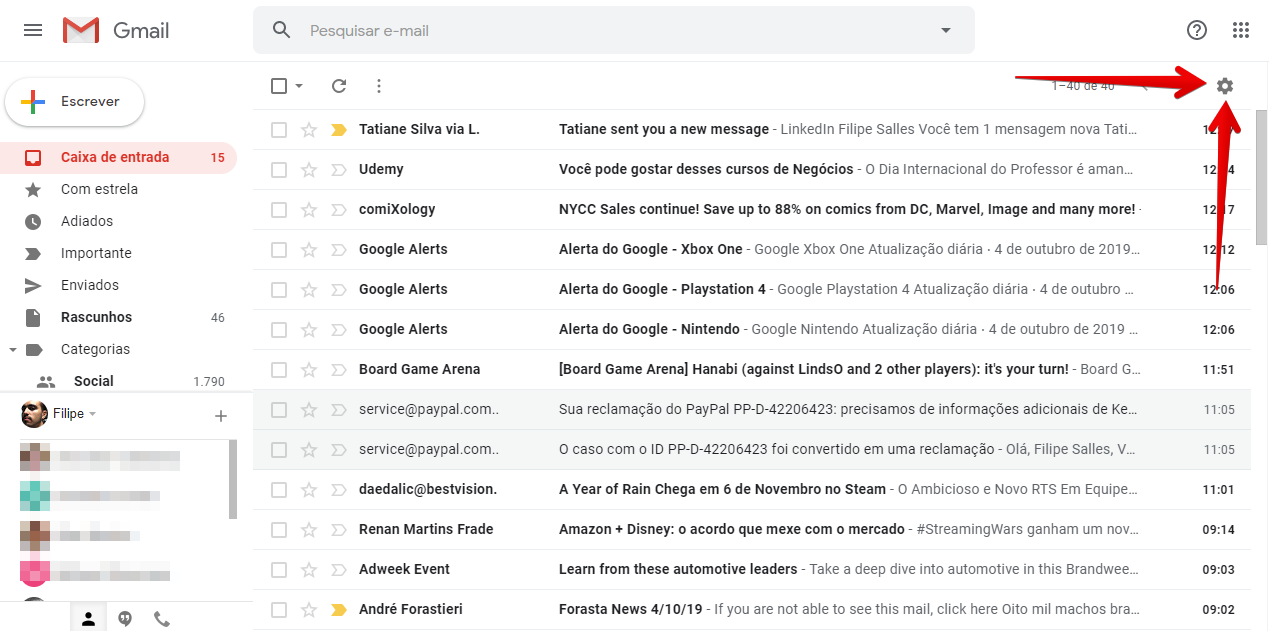Open the Help menu icon

1196,30
